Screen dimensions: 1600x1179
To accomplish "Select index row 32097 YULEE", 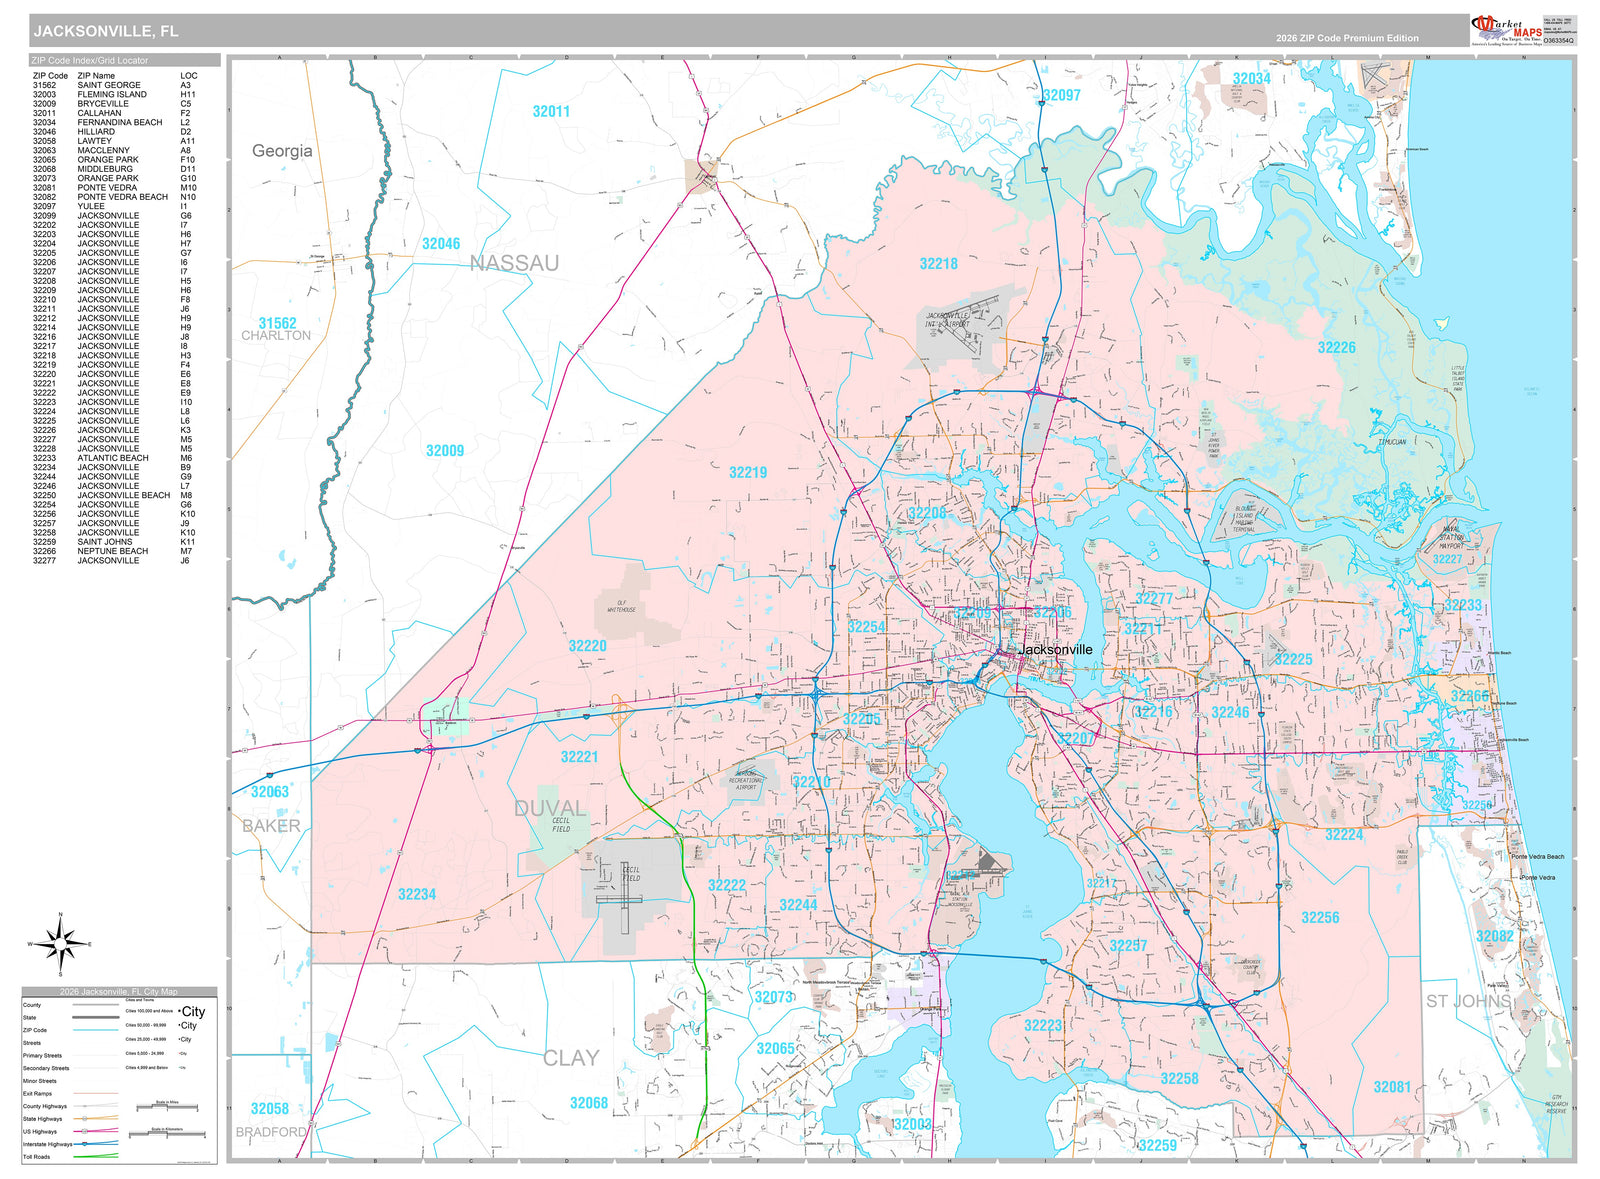I will point(114,207).
